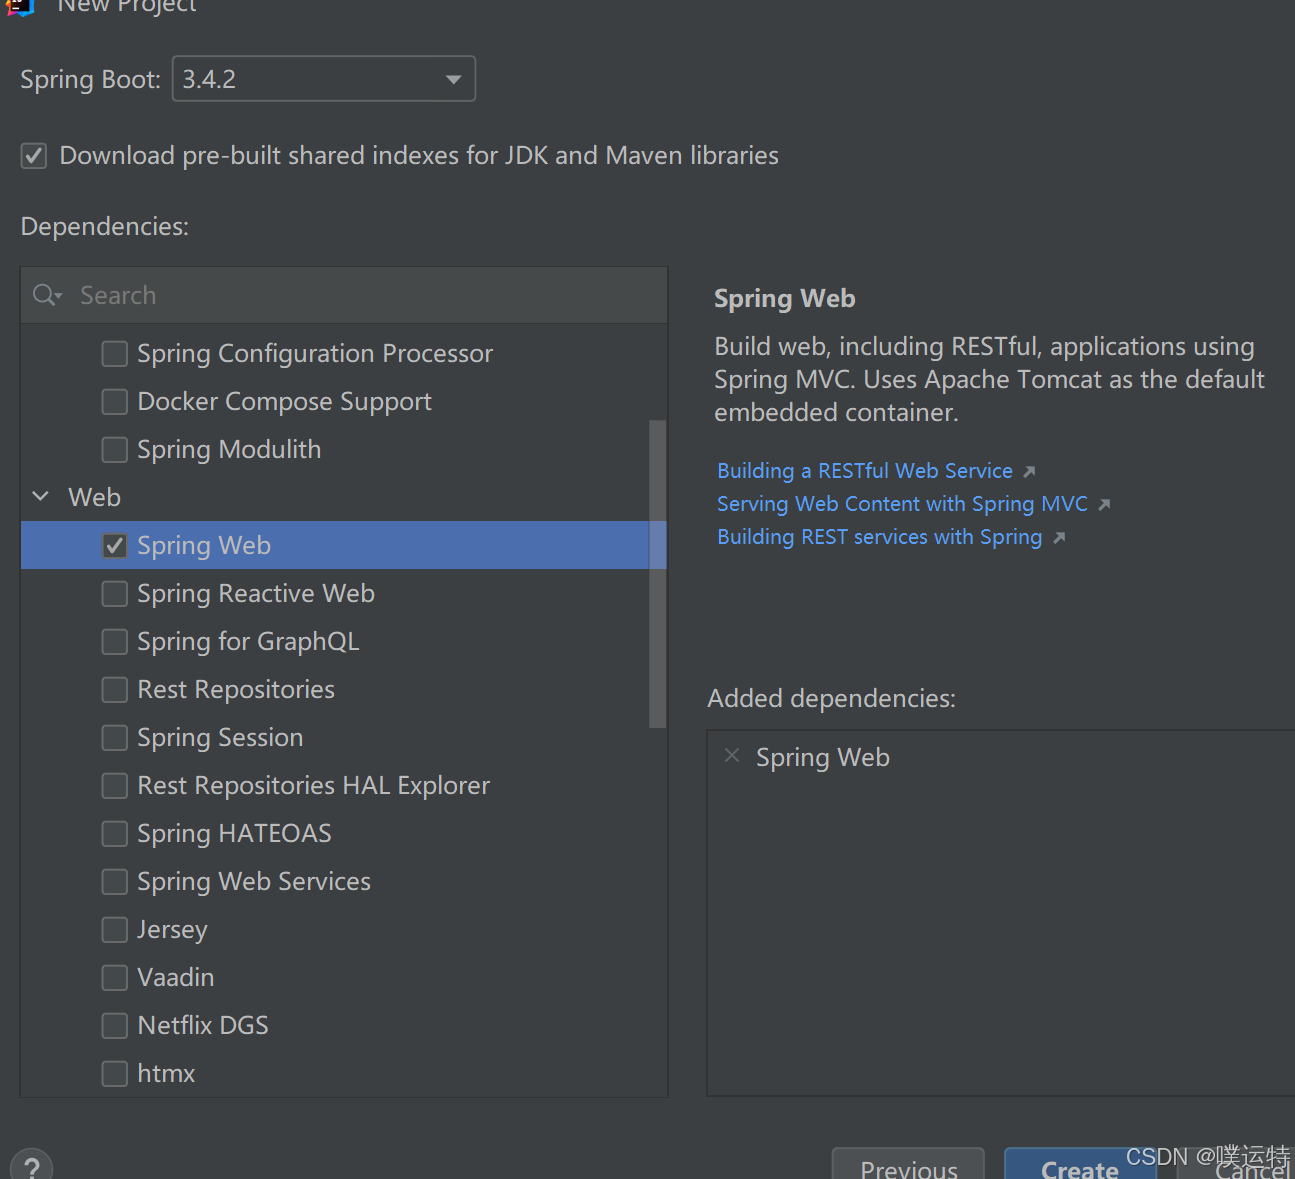Check Rest Repositories HAL Explorer
This screenshot has height=1179, width=1295.
pyautogui.click(x=115, y=786)
